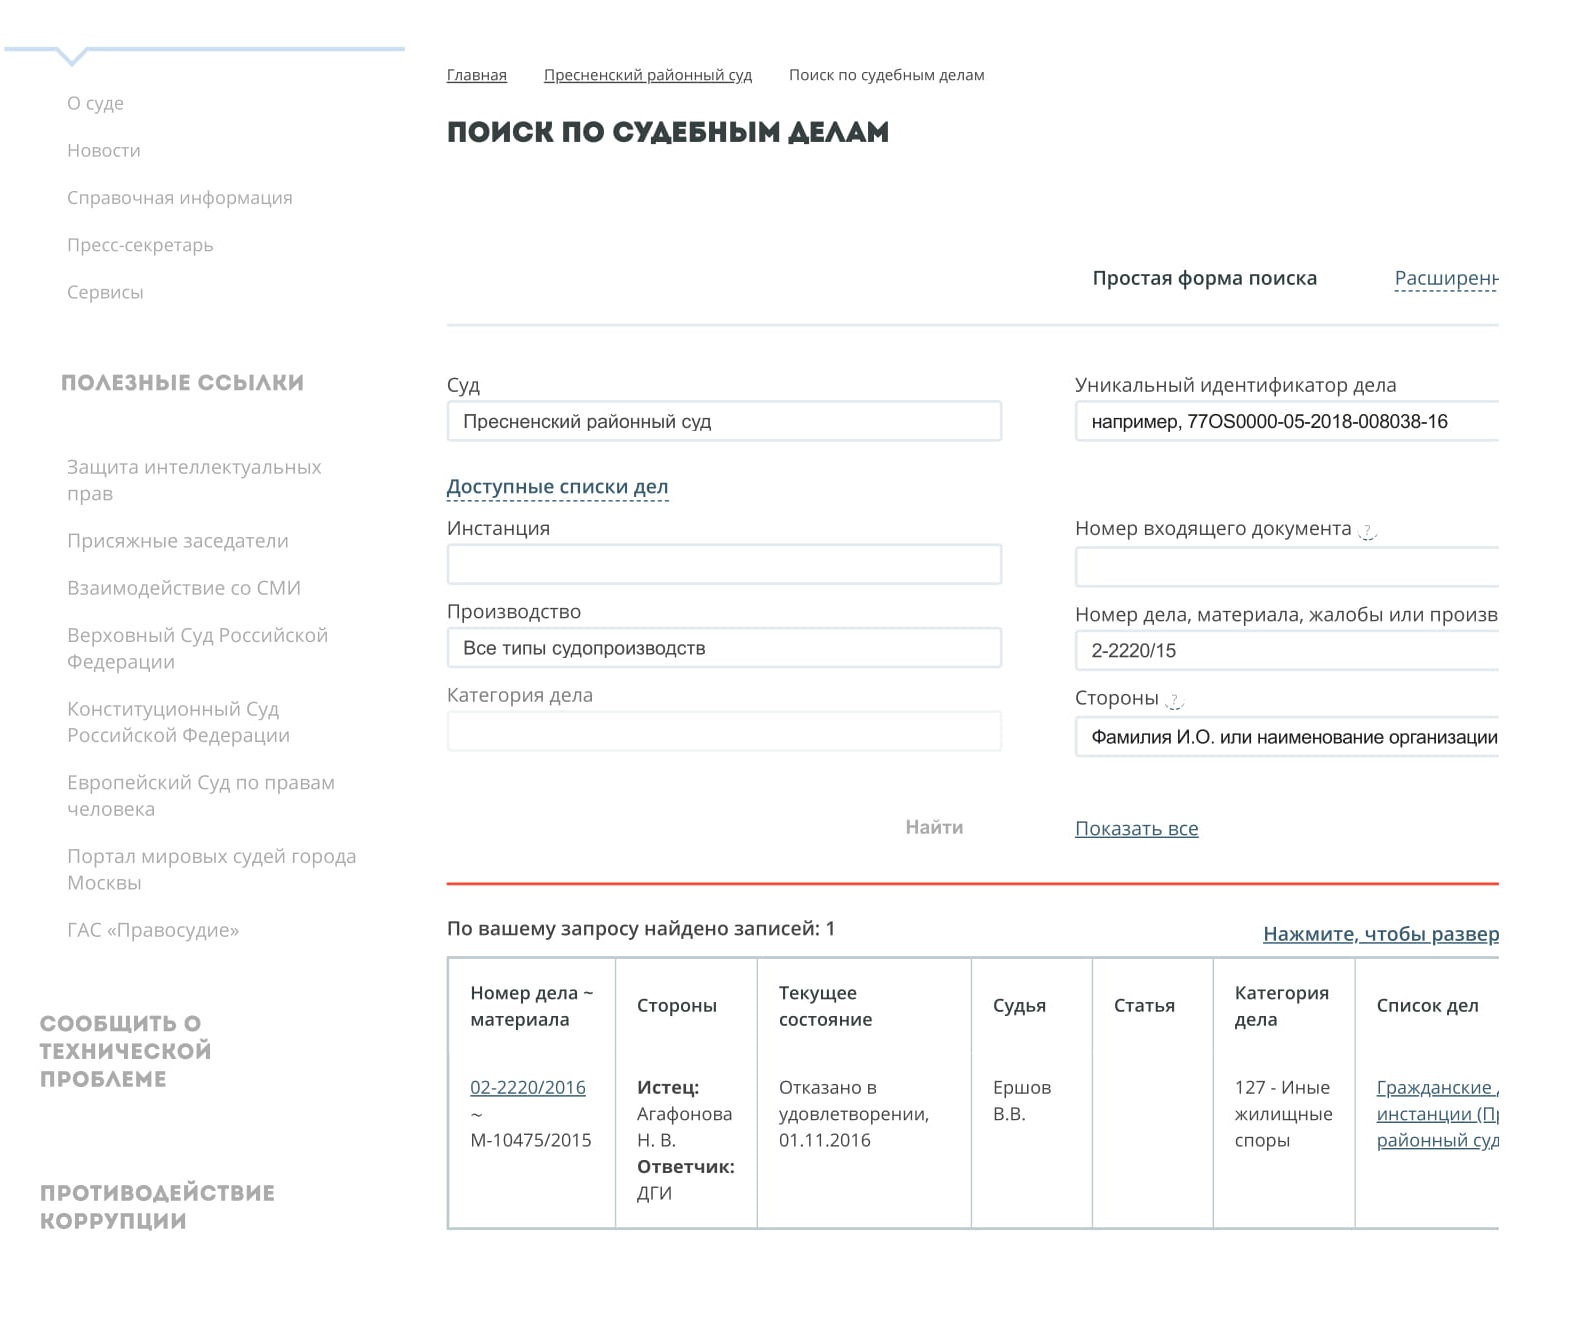Click judge name Ершов В.В. cell
The width and height of the screenshot is (1596, 1324).
pos(1022,1100)
